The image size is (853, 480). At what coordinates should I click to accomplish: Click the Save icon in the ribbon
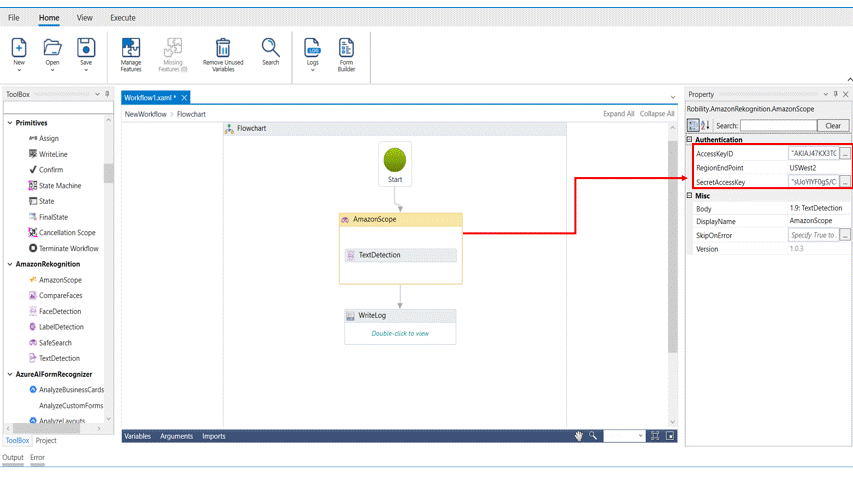(x=86, y=47)
